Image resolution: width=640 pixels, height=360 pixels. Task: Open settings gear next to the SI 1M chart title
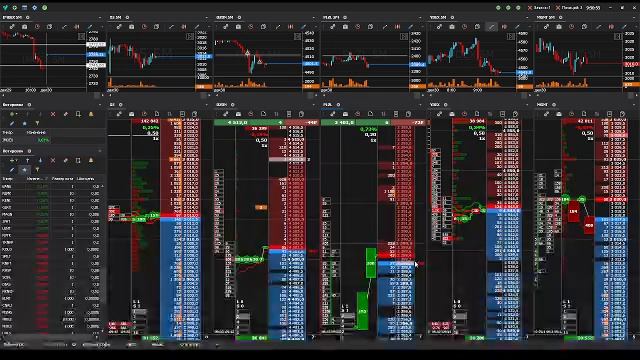pos(127,18)
